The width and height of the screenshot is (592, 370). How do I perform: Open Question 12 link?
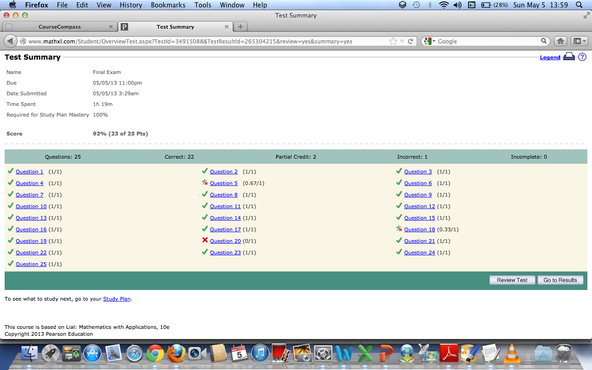pos(419,206)
